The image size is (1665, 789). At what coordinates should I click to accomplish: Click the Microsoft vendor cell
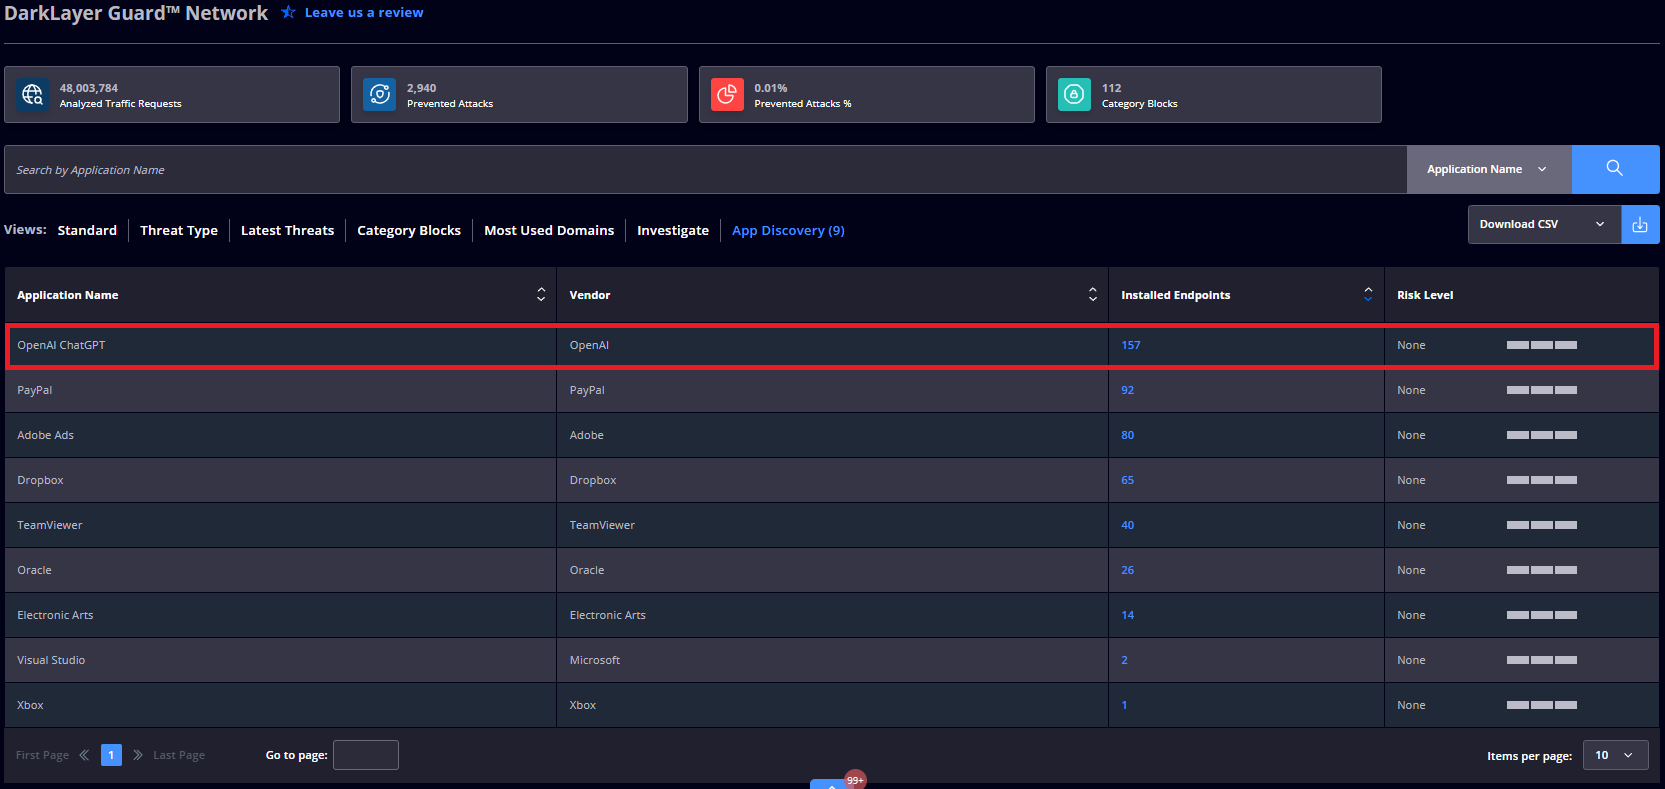(832, 660)
